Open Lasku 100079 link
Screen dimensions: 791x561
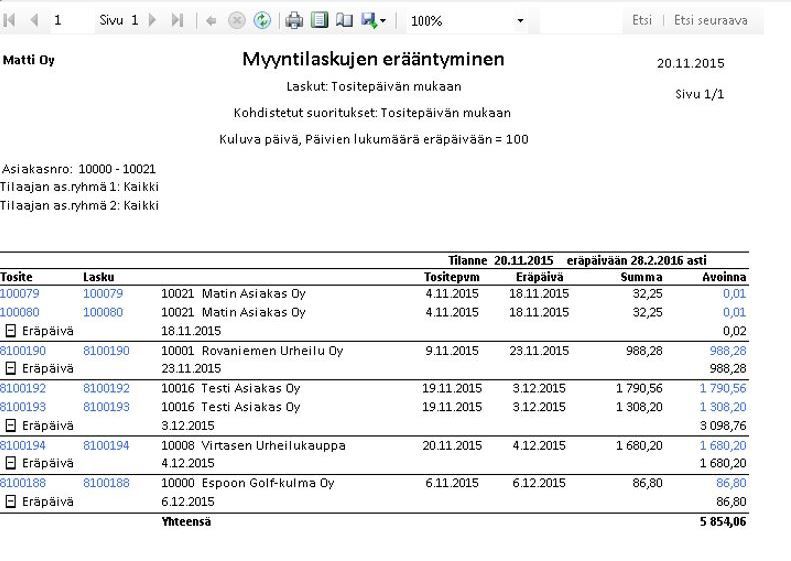[103, 294]
